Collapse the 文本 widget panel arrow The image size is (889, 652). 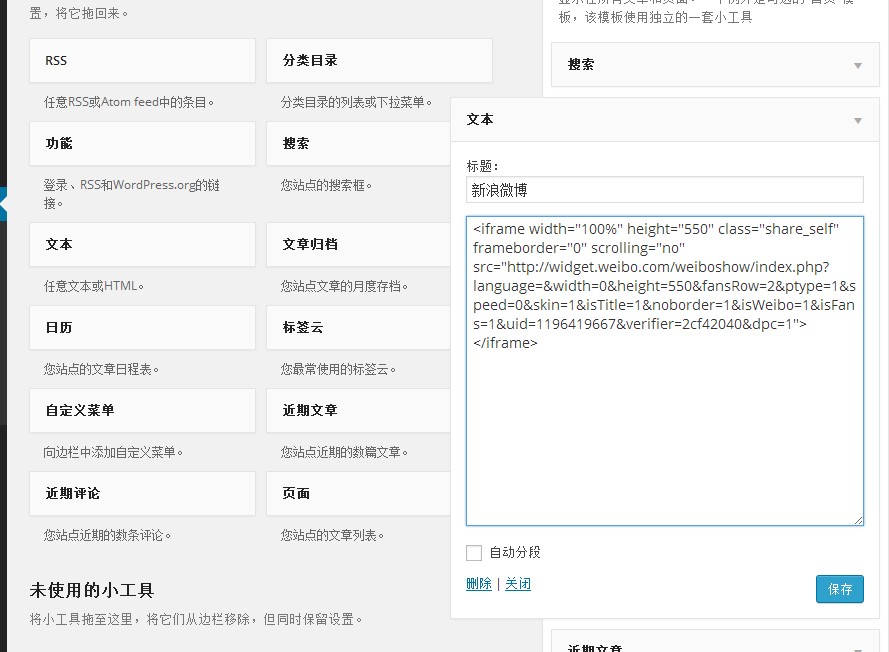857,120
